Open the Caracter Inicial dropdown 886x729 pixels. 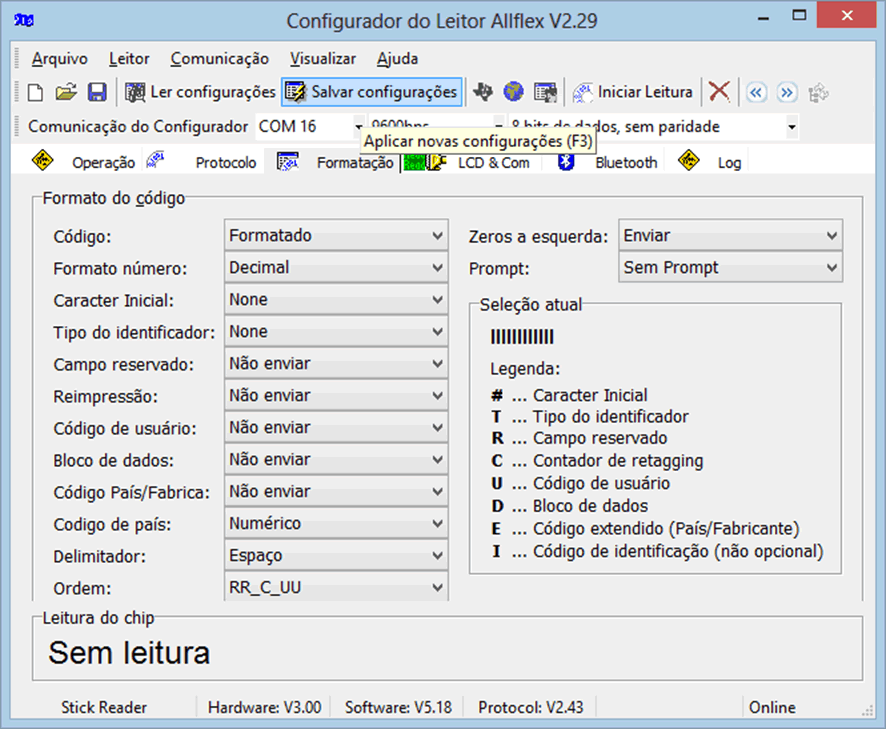coord(336,300)
